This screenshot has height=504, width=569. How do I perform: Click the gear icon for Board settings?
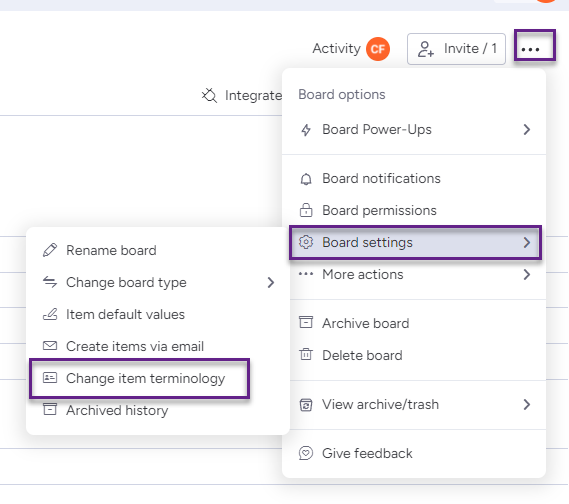pos(306,242)
